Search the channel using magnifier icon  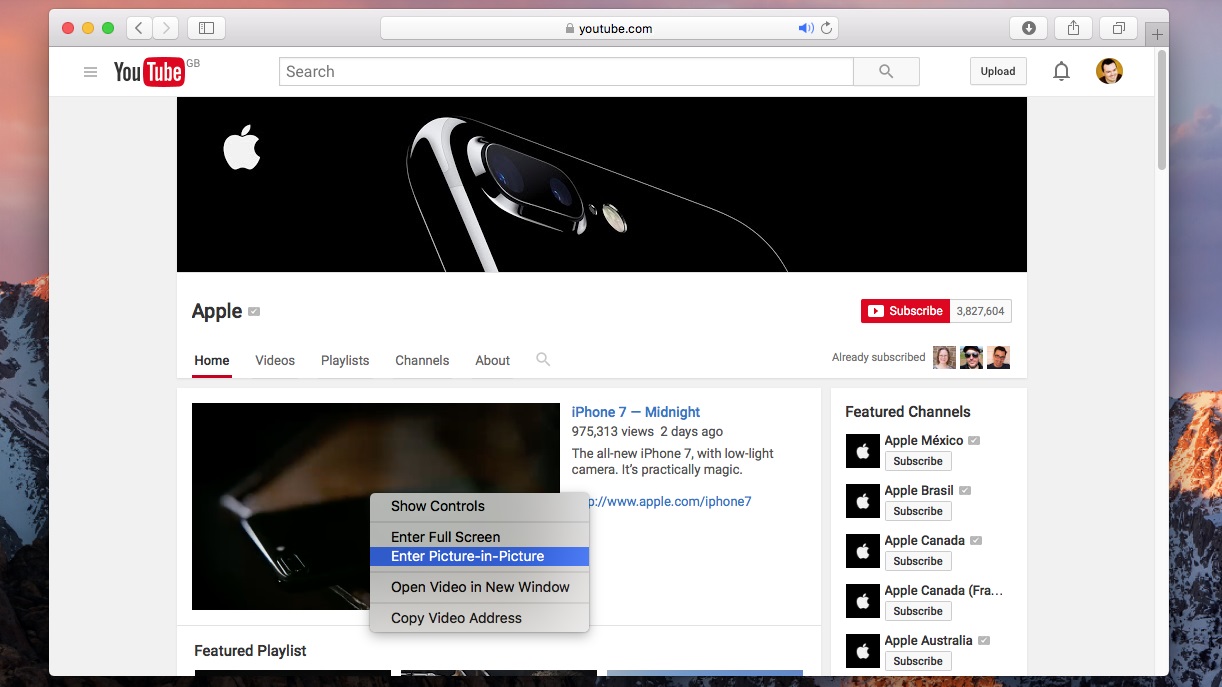click(543, 359)
